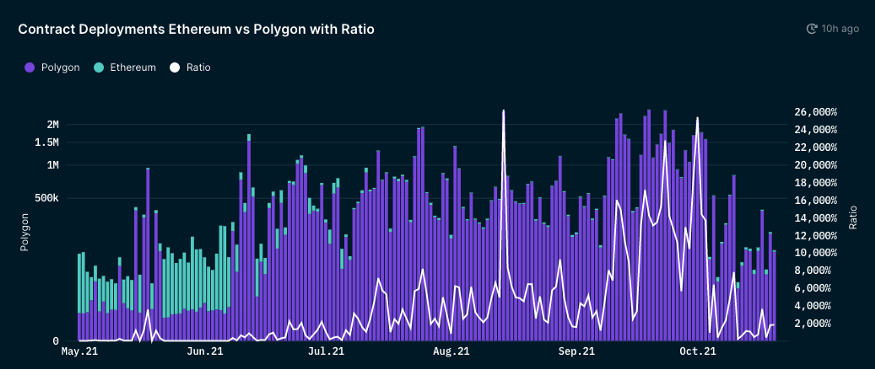Screen dimensions: 875x369
Task: Click the '20,000%' right axis label
Action: (x=815, y=165)
